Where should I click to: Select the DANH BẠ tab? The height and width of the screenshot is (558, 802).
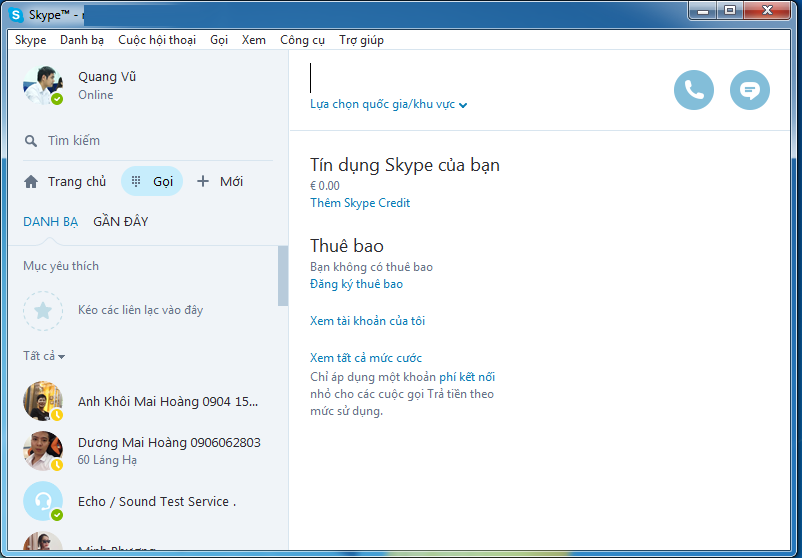point(50,222)
